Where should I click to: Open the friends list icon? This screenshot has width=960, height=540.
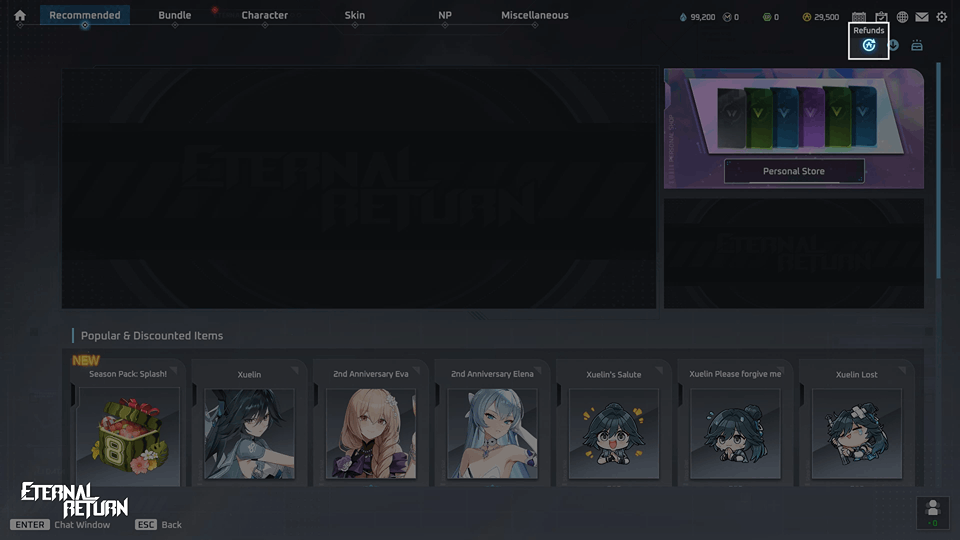(x=932, y=512)
